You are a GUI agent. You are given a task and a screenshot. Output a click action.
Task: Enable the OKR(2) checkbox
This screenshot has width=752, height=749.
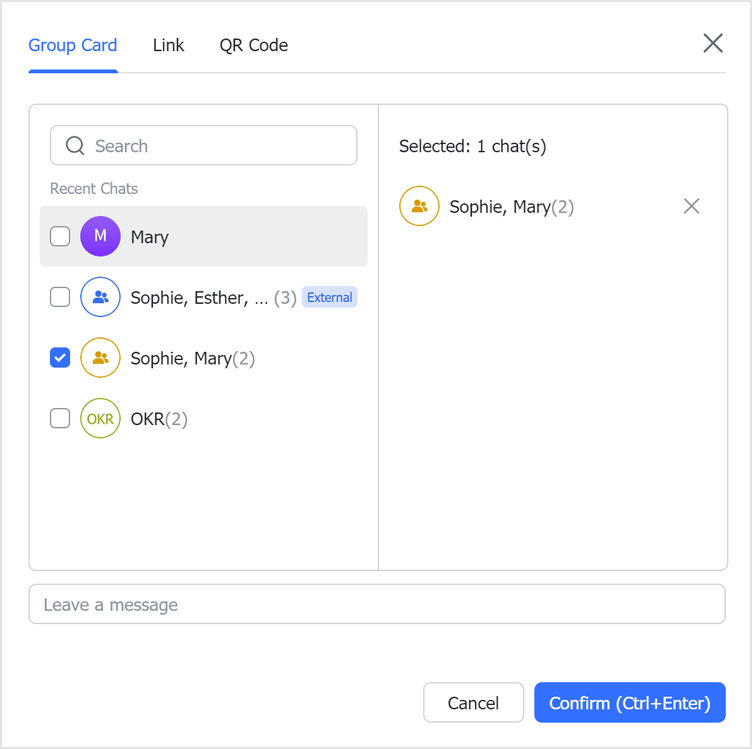tap(60, 419)
